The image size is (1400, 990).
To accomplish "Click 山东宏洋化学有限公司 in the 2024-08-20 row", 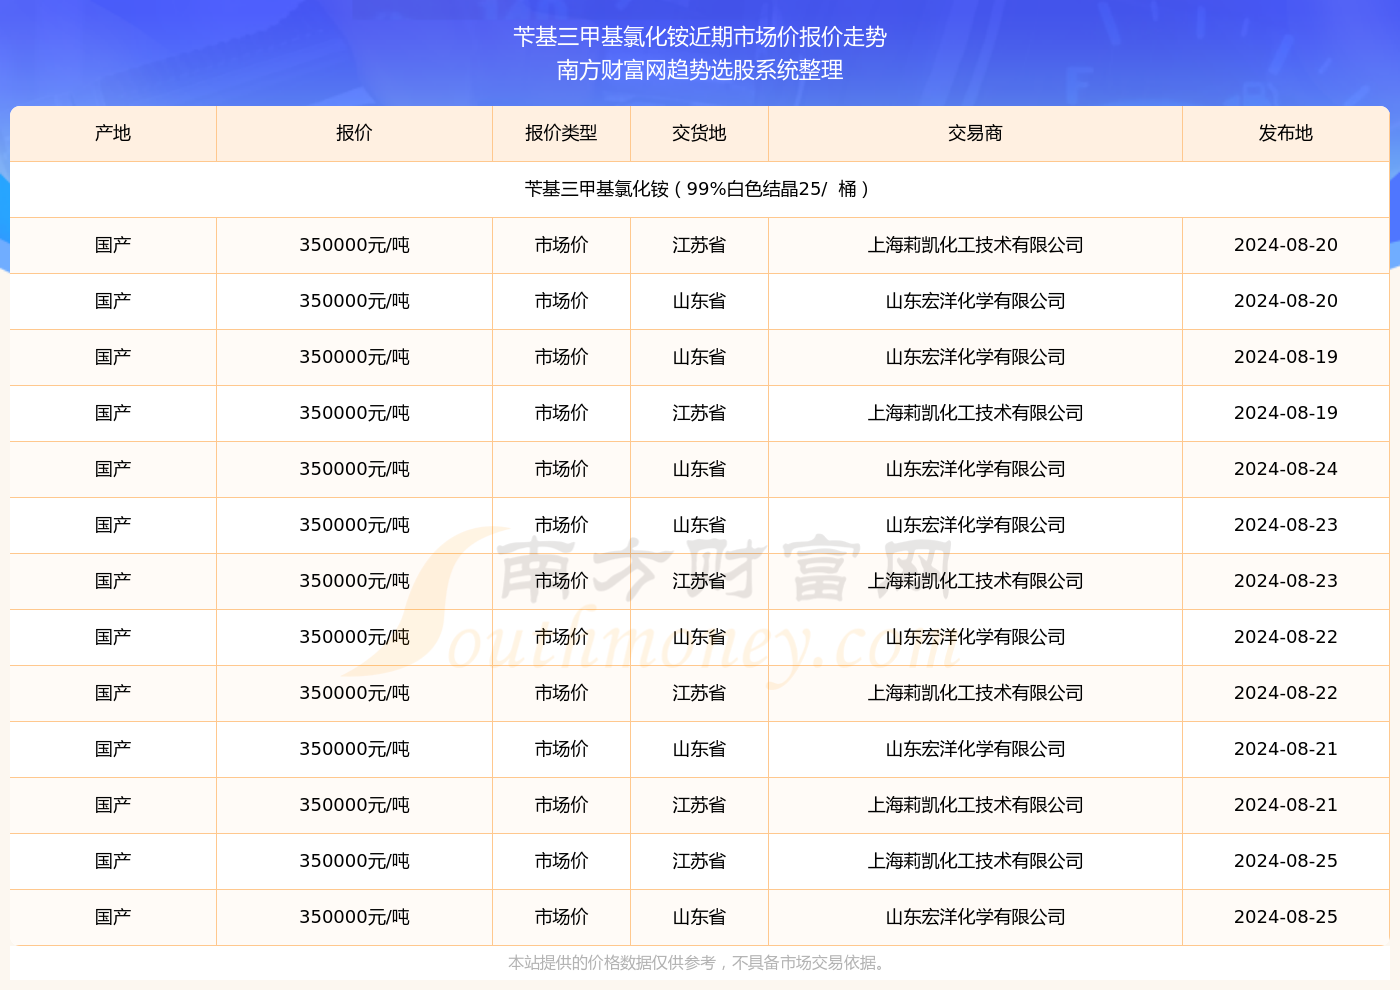I will point(975,301).
